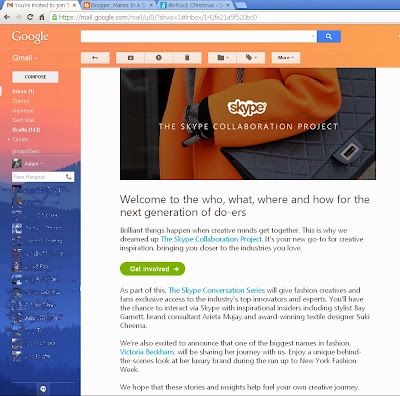
Task: Open search options dropdown arrow in search box
Action: pos(313,36)
